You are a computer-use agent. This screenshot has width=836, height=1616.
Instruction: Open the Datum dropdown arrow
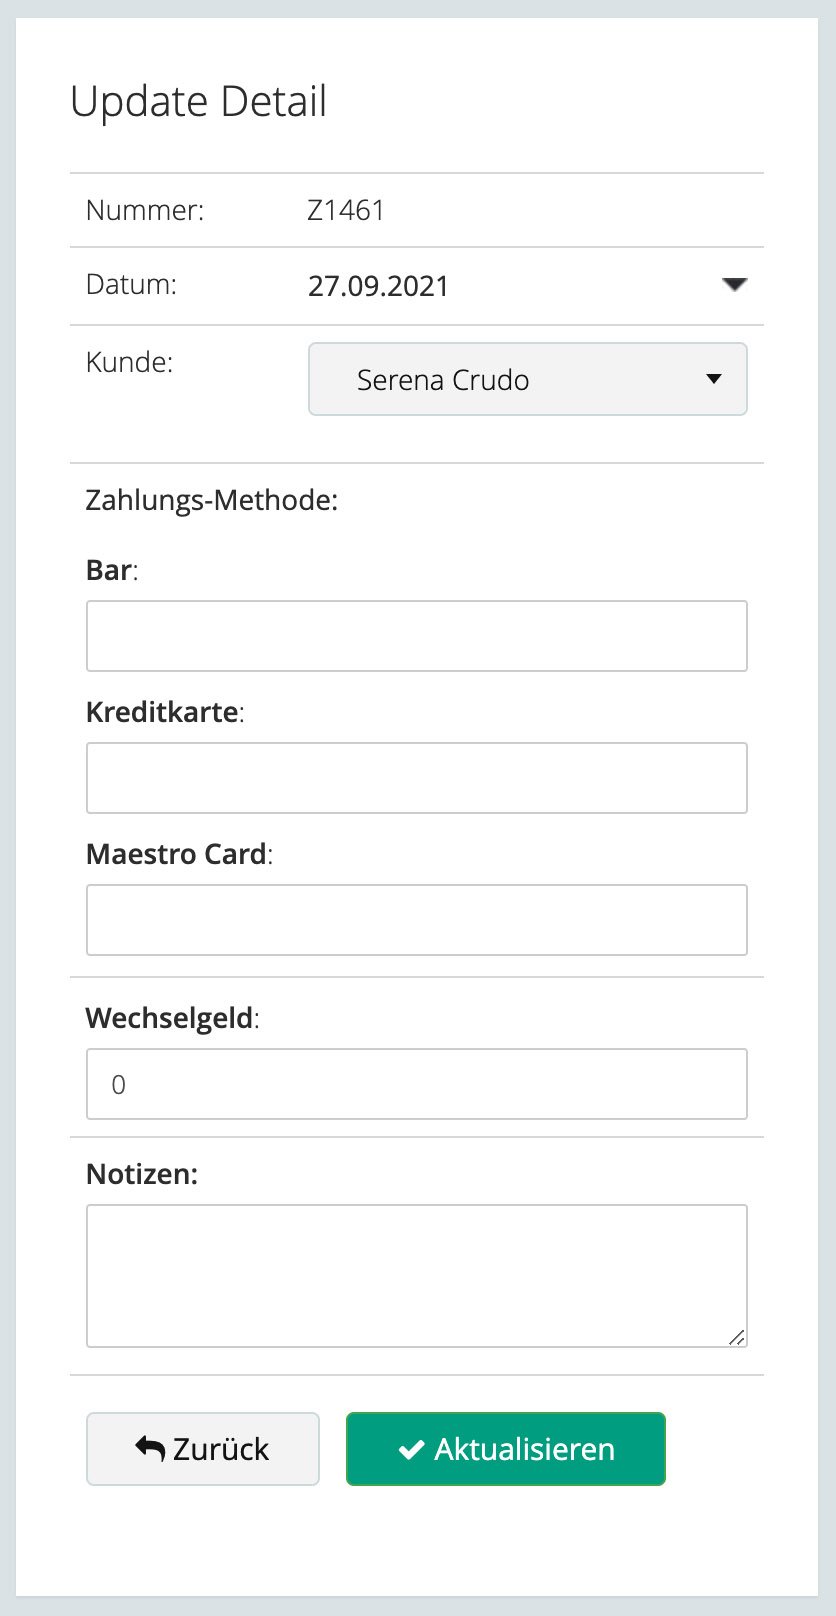click(734, 285)
